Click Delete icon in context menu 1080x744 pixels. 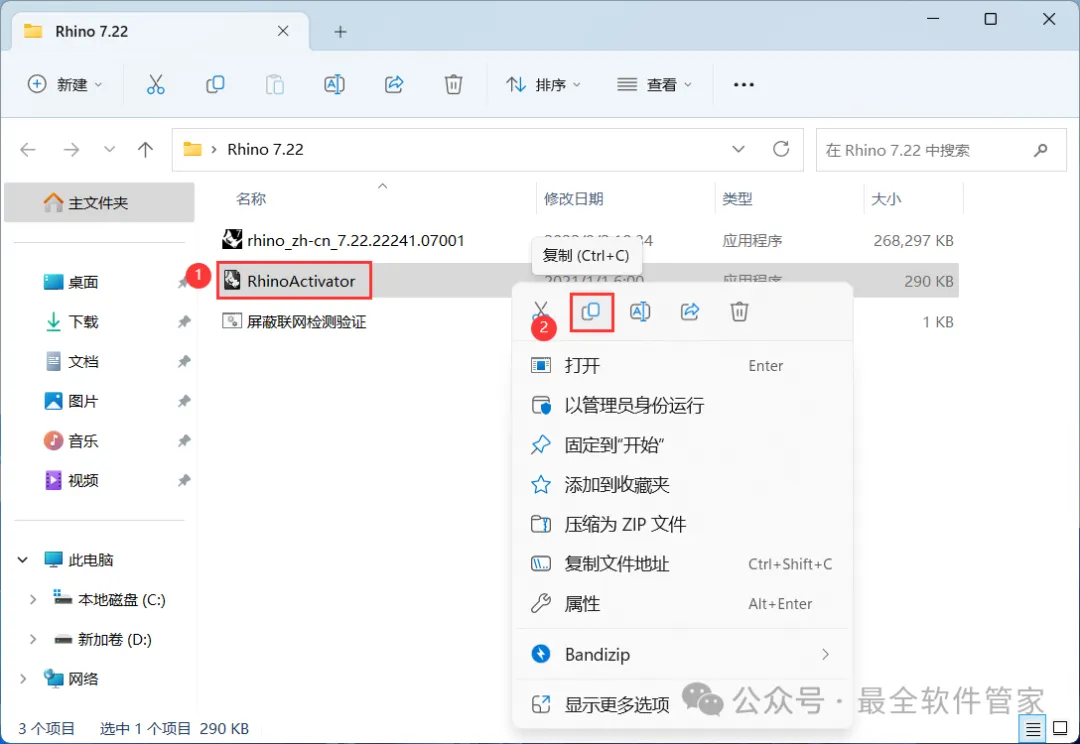739,311
